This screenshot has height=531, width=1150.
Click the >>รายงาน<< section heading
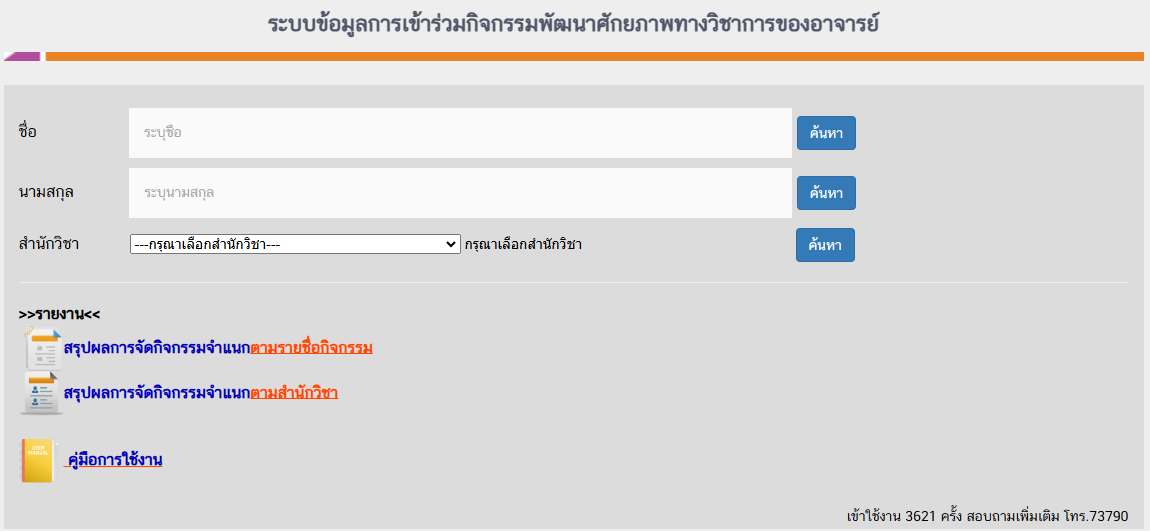coord(59,315)
